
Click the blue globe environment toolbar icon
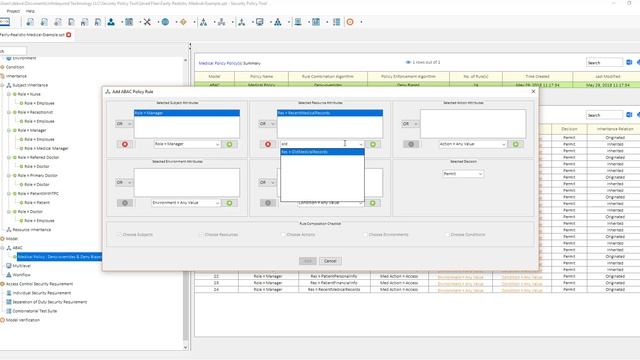click(165, 22)
